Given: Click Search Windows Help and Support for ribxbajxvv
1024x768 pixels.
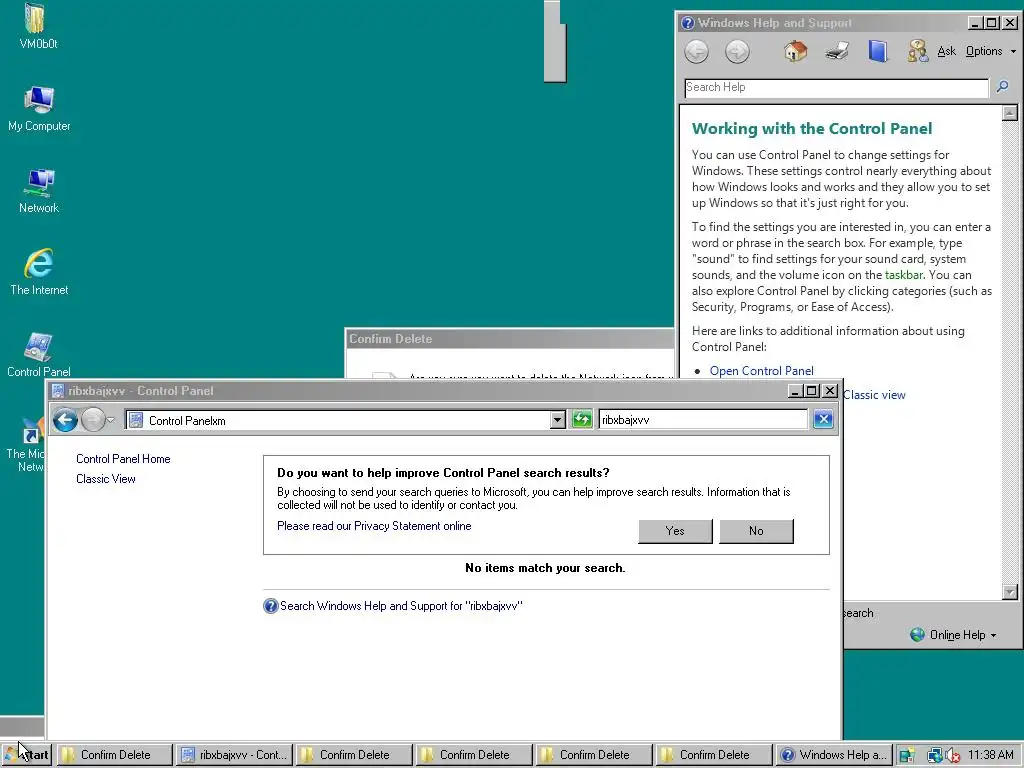Looking at the screenshot, I should [x=401, y=606].
